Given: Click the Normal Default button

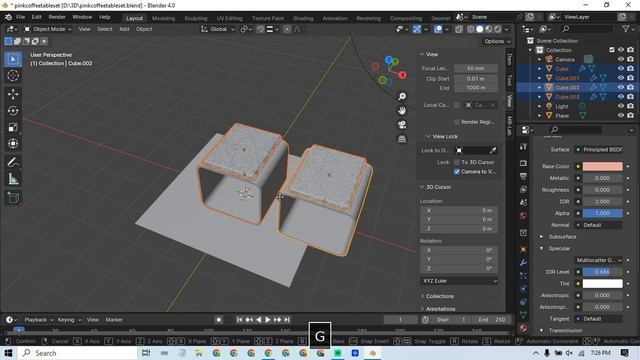Looking at the screenshot, I should click(x=599, y=225).
